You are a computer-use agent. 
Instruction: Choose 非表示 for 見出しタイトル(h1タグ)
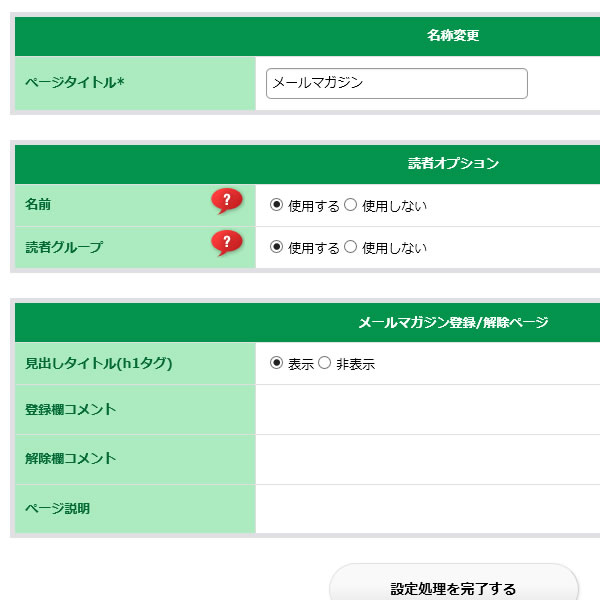click(x=324, y=363)
